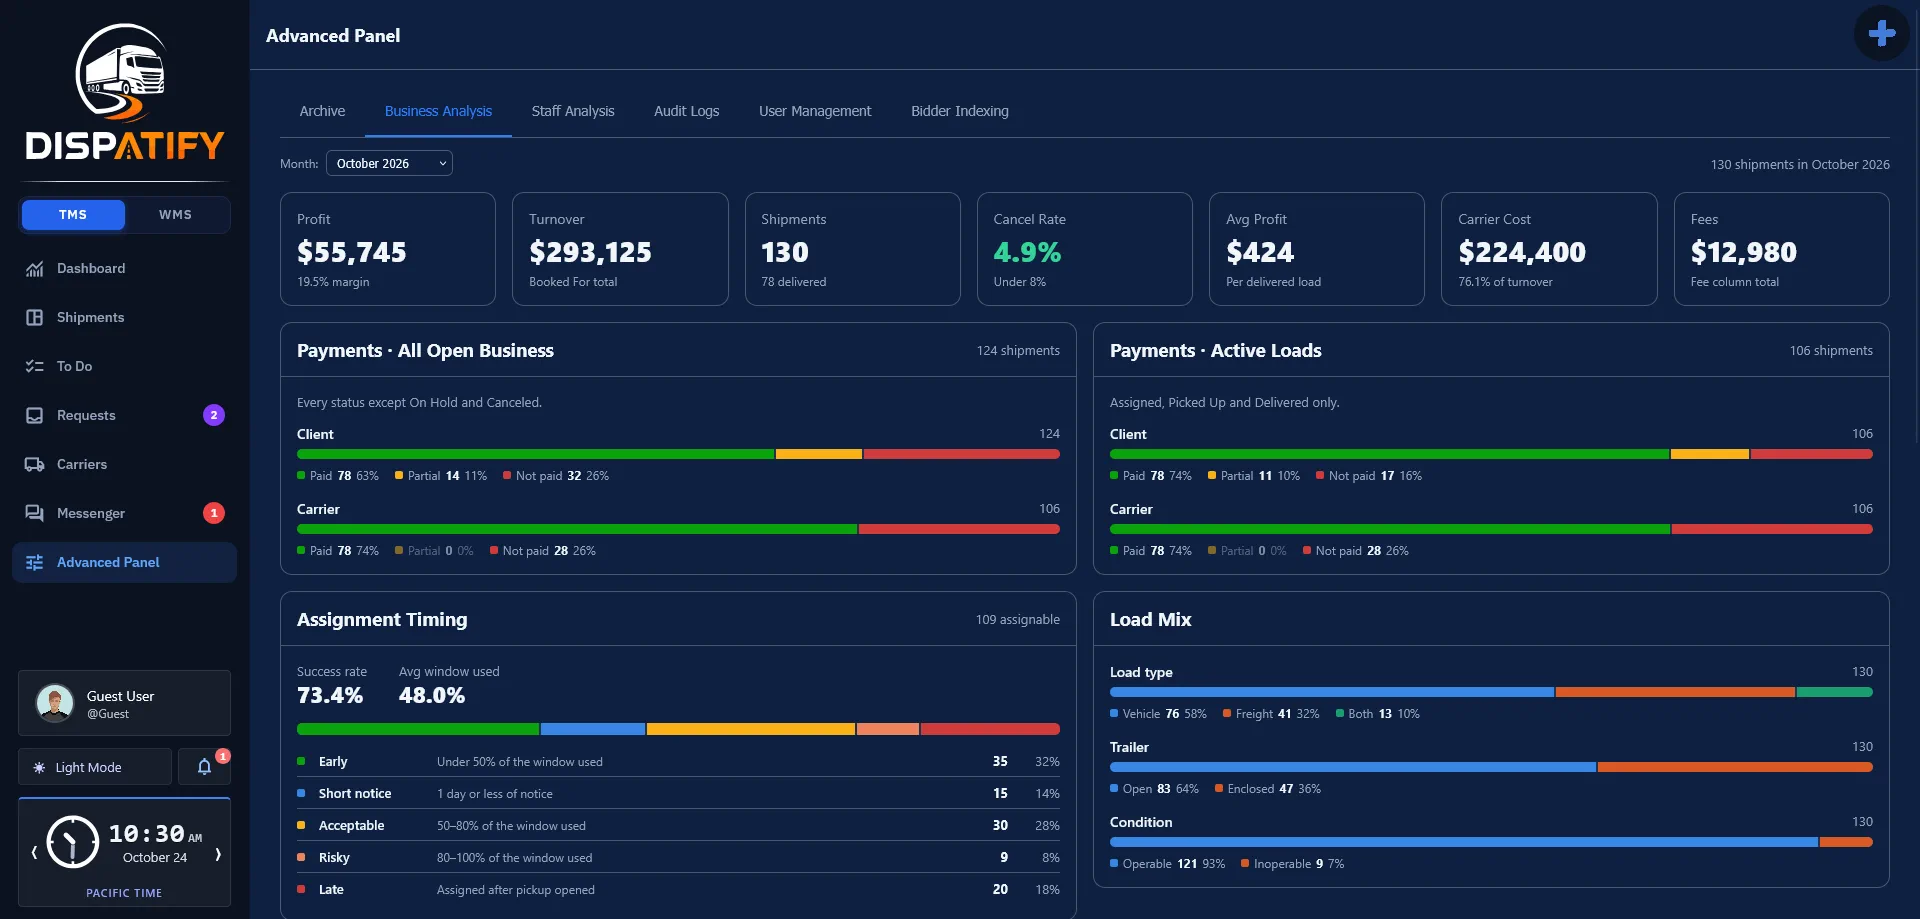Click the sun icon in Light Mode

(39, 767)
